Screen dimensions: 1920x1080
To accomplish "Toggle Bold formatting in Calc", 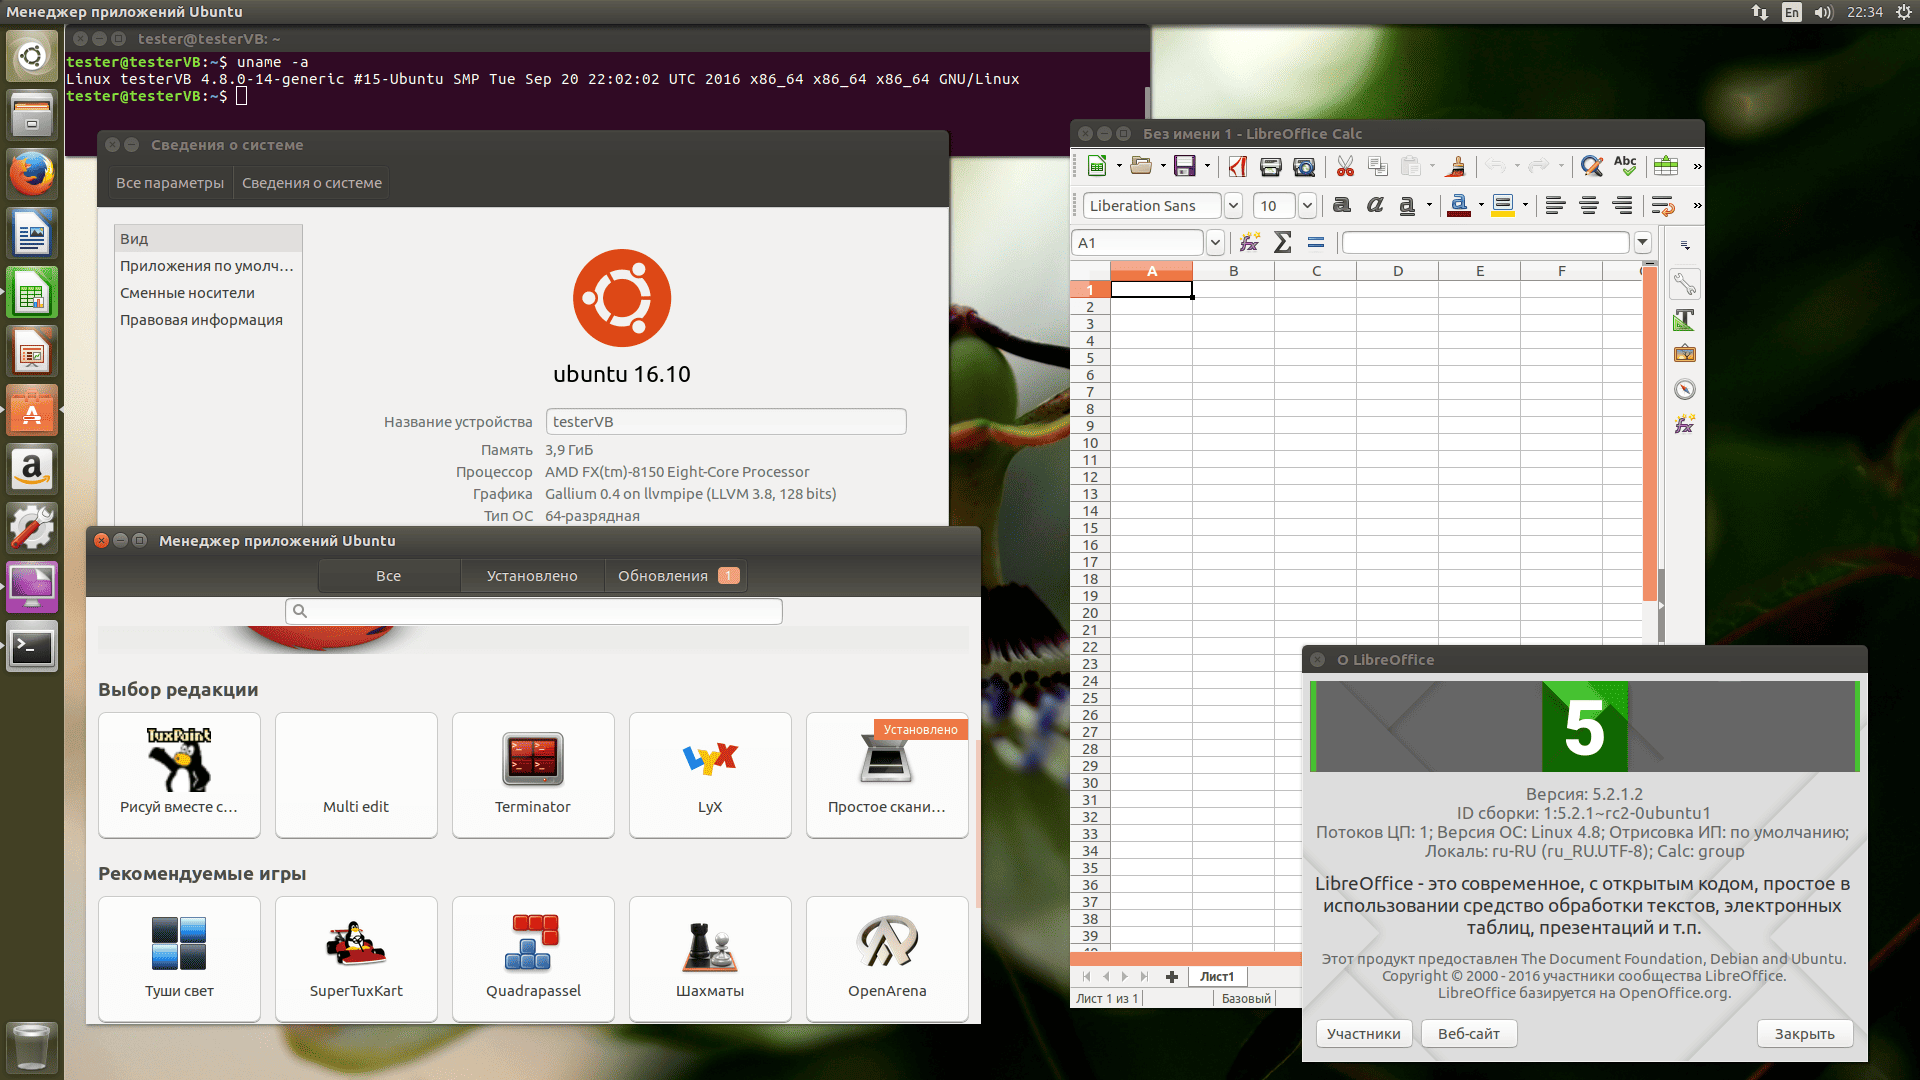I will coord(1342,205).
